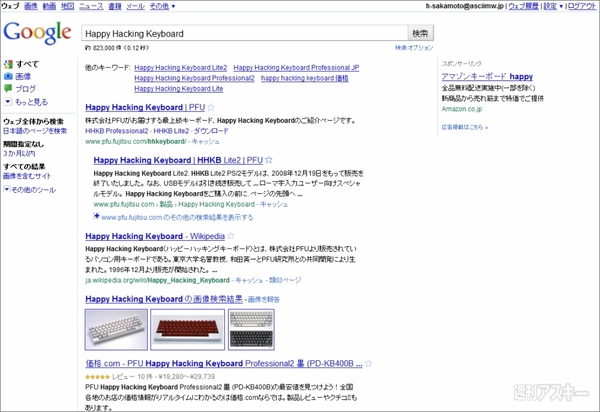This screenshot has height=412, width=600.
Task: Open cached copy of pfu.fujitsu.com/hhkeyboard result
Action: click(205, 142)
